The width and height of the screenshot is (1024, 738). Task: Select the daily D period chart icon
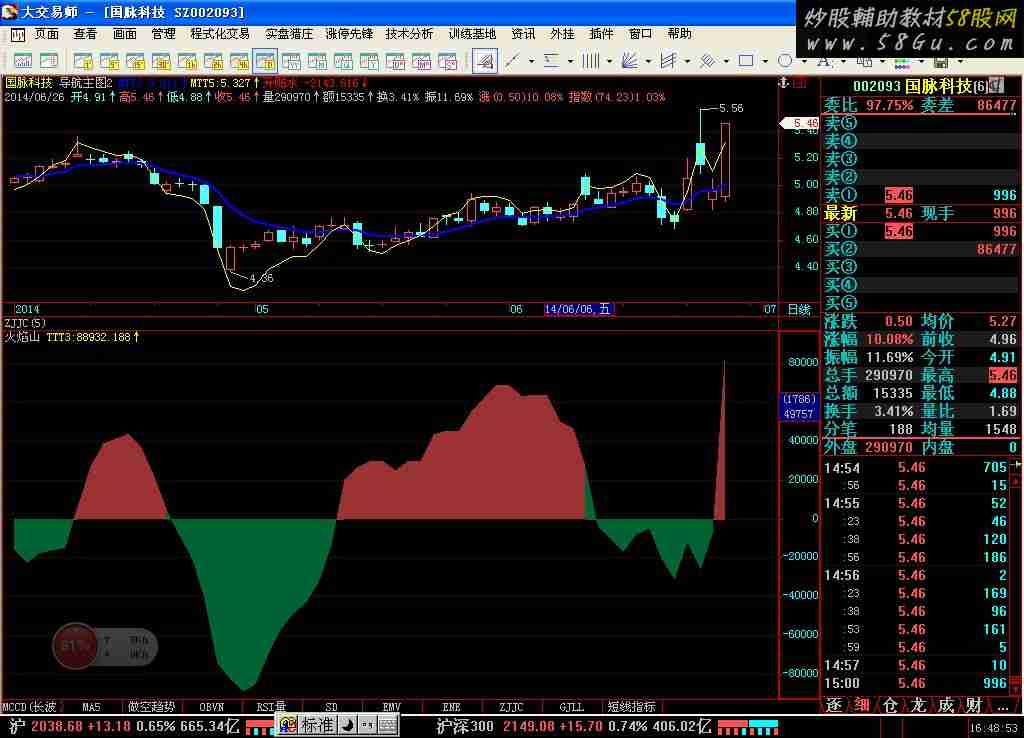coord(265,61)
